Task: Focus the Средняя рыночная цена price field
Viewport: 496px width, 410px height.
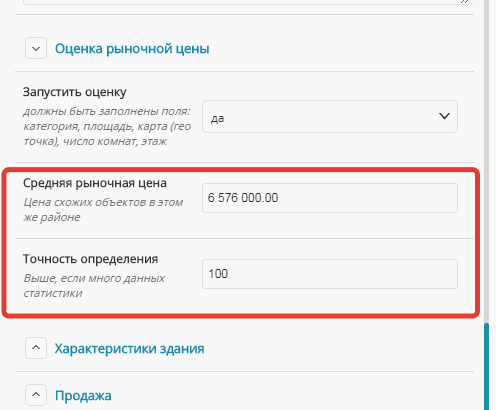Action: pos(330,198)
